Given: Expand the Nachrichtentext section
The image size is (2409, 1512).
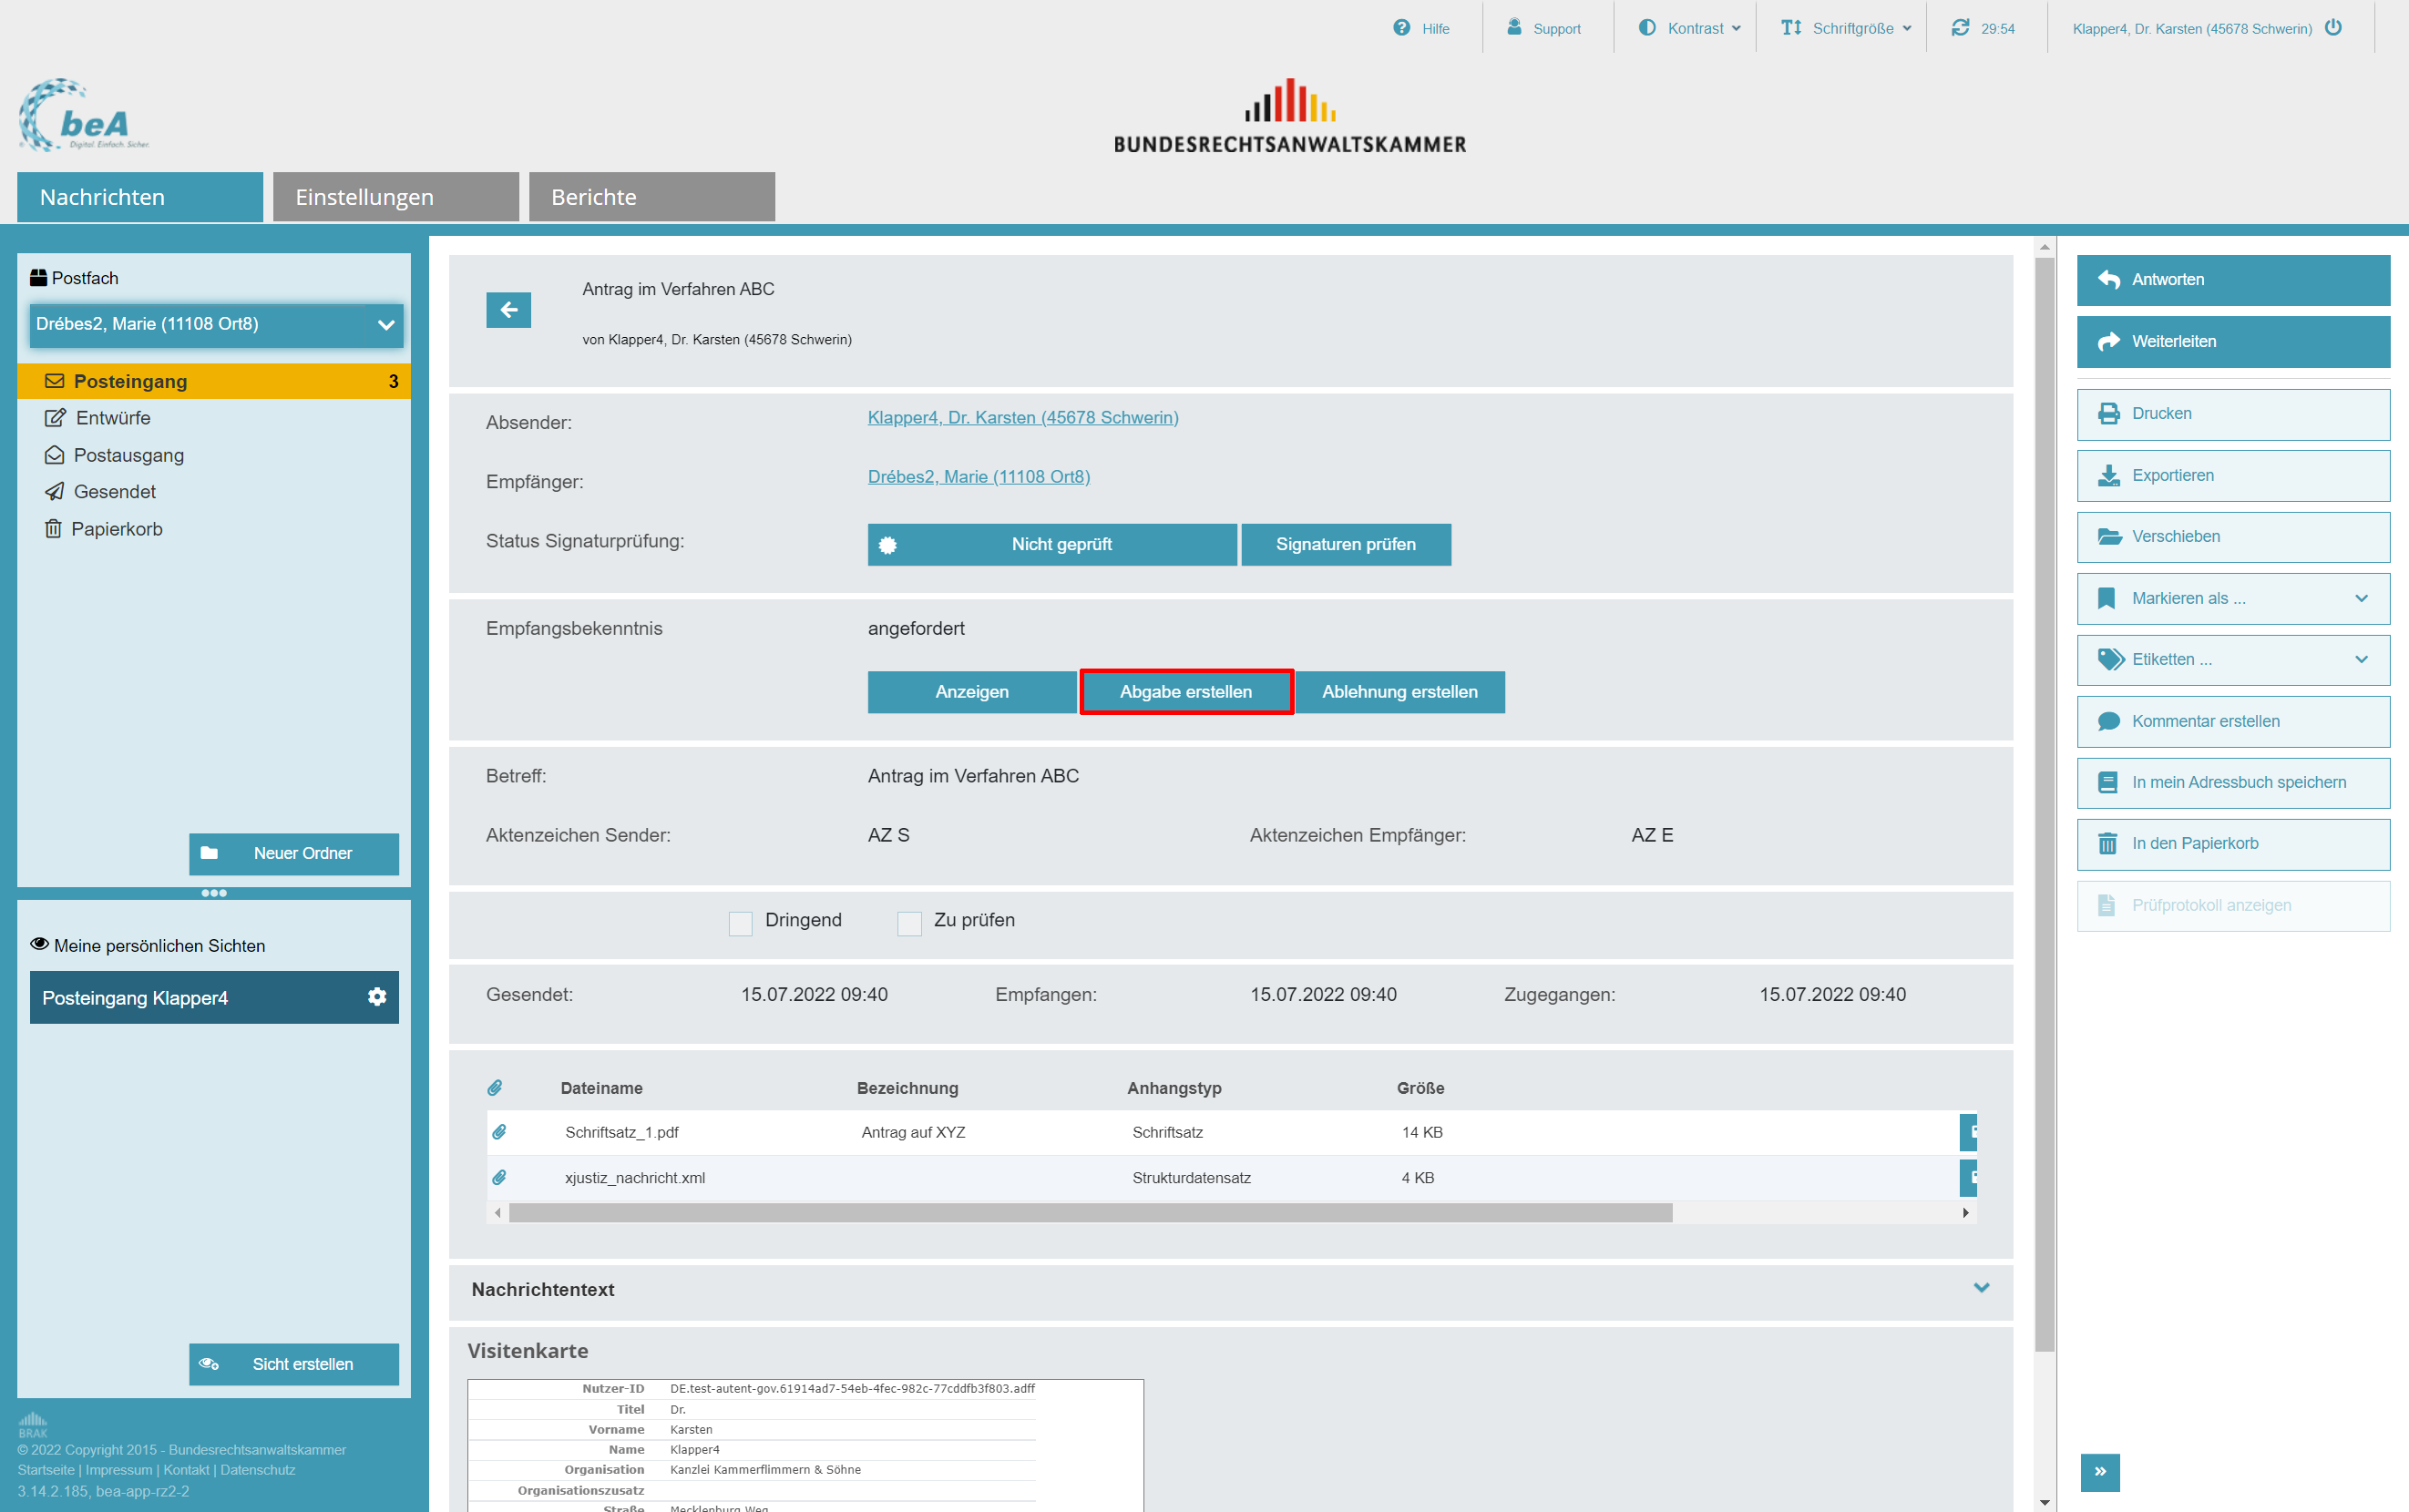Looking at the screenshot, I should [1980, 1288].
